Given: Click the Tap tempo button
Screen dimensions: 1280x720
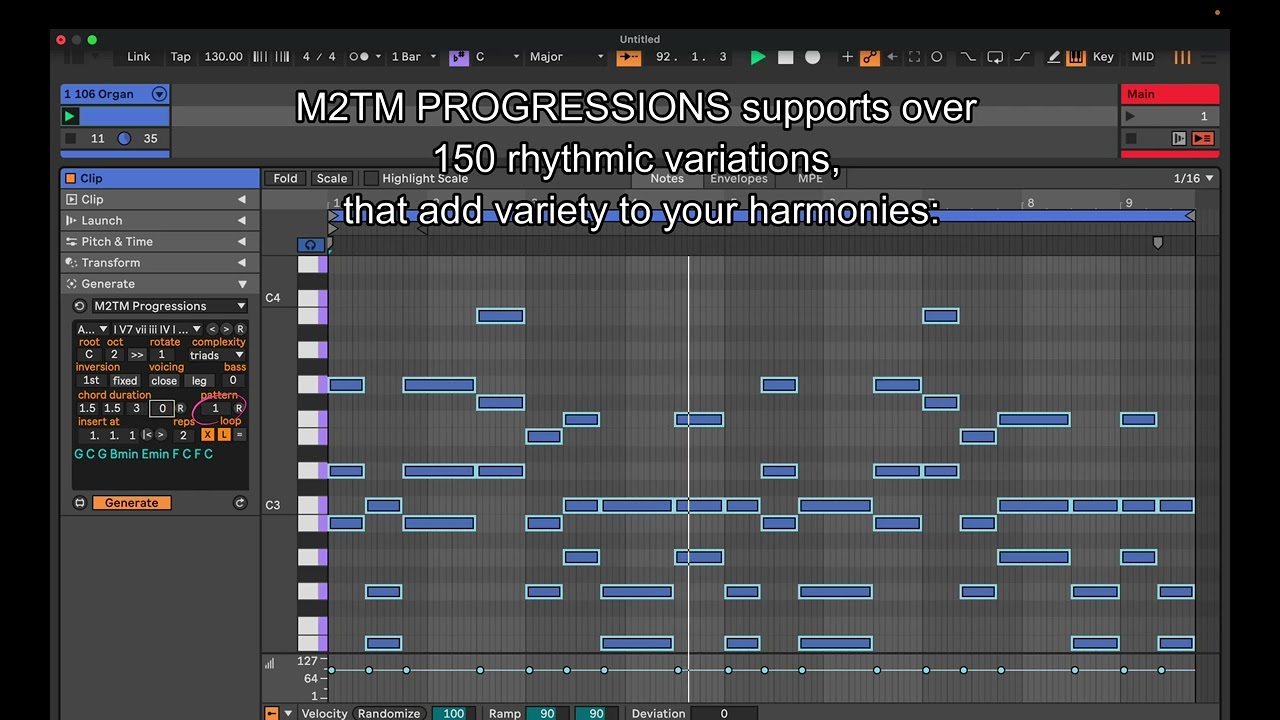Looking at the screenshot, I should point(180,57).
